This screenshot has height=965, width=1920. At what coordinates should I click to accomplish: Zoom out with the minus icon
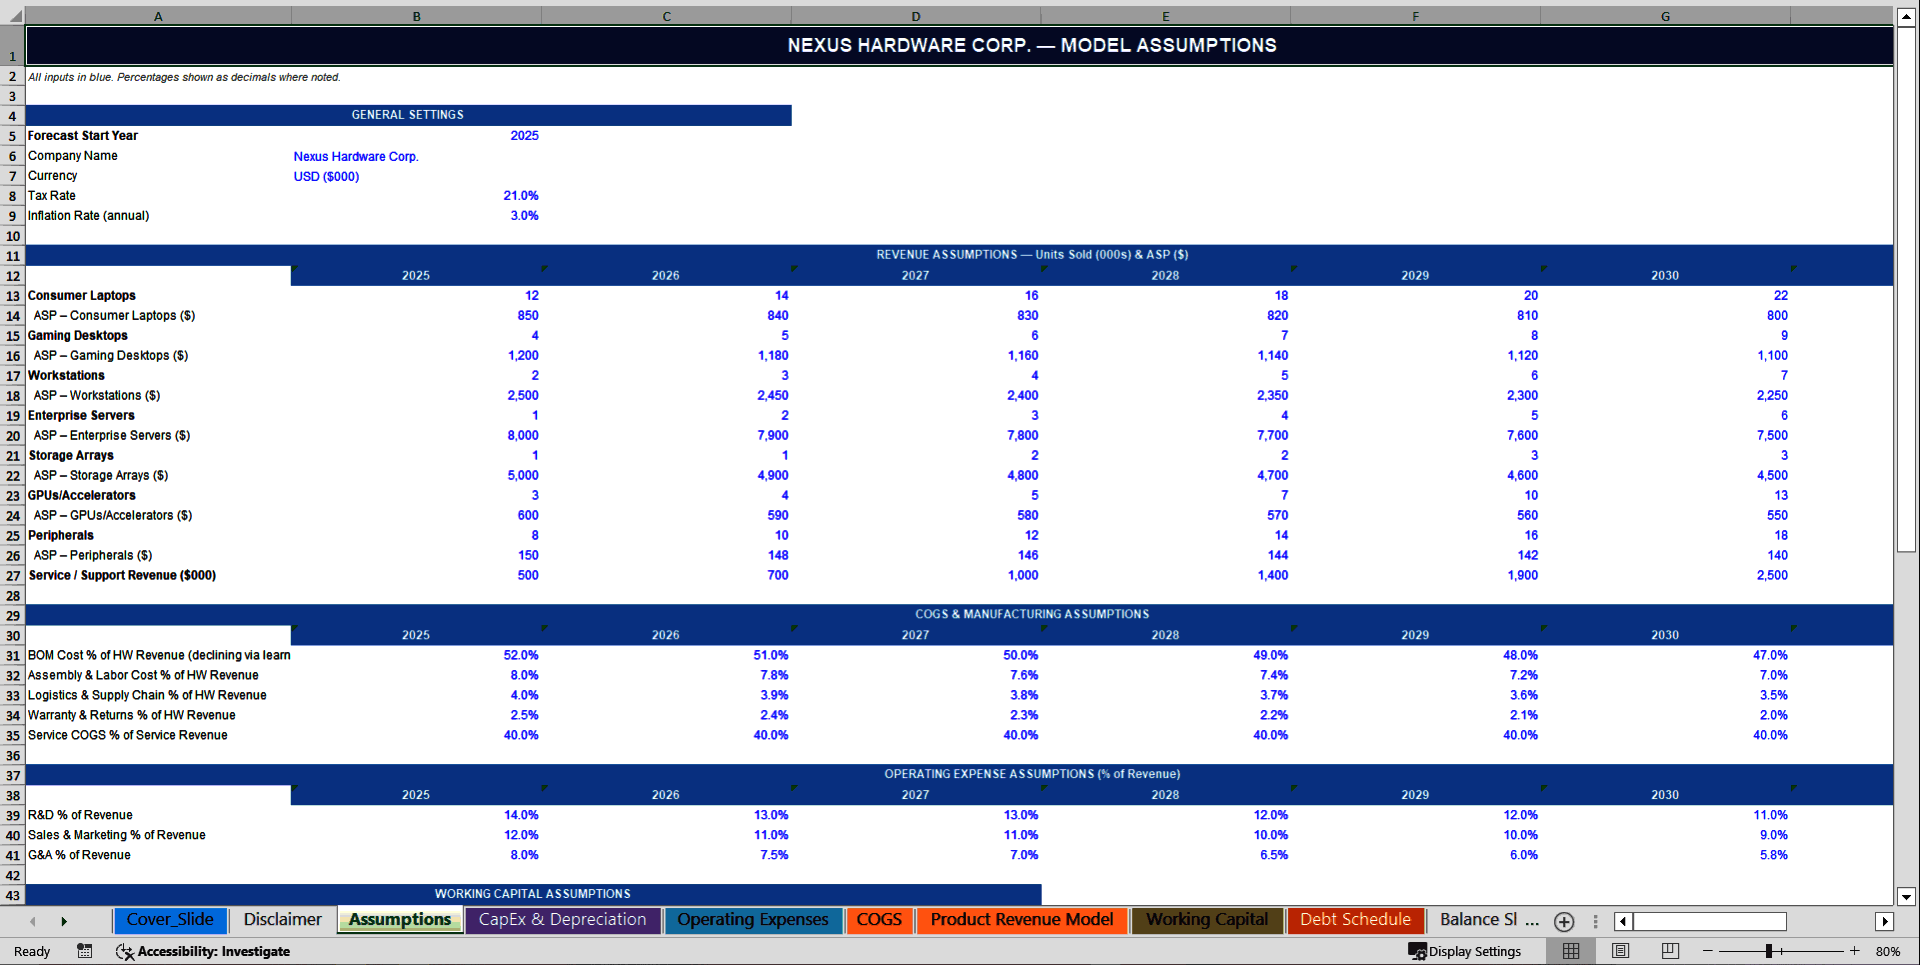pos(1706,951)
